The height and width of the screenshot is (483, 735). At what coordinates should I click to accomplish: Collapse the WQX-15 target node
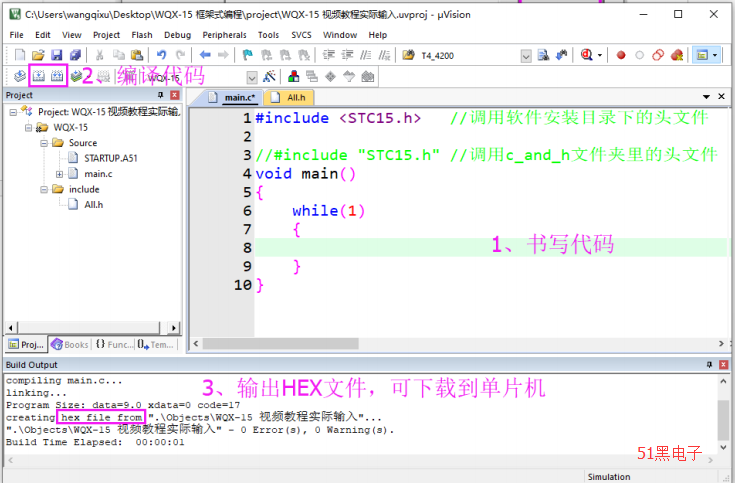pyautogui.click(x=29, y=128)
